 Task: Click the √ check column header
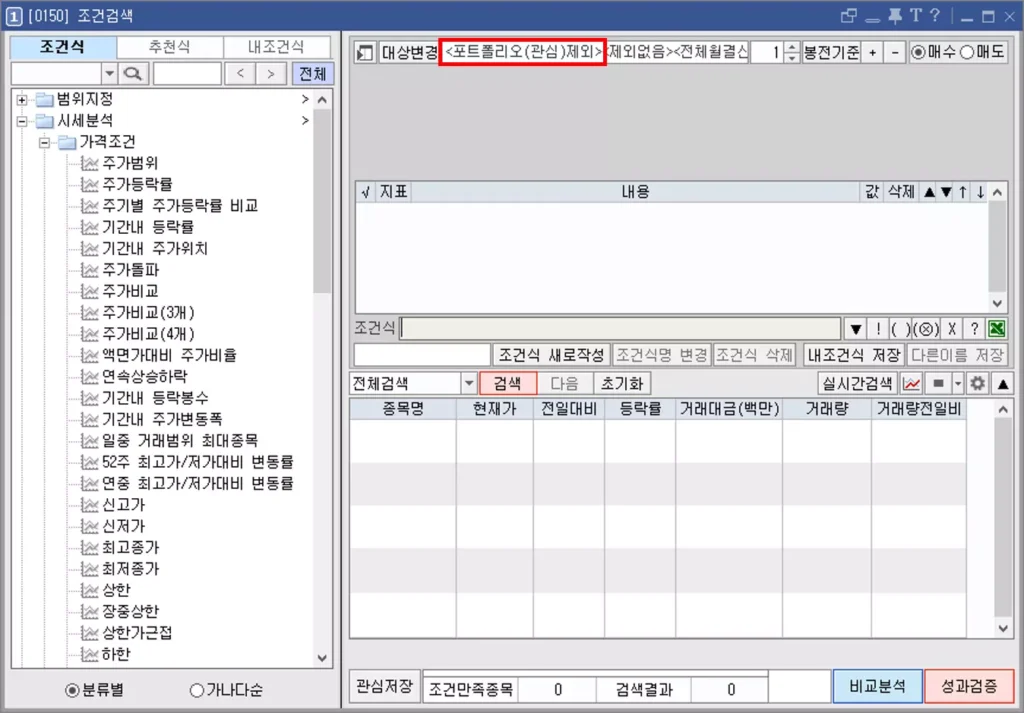point(365,192)
